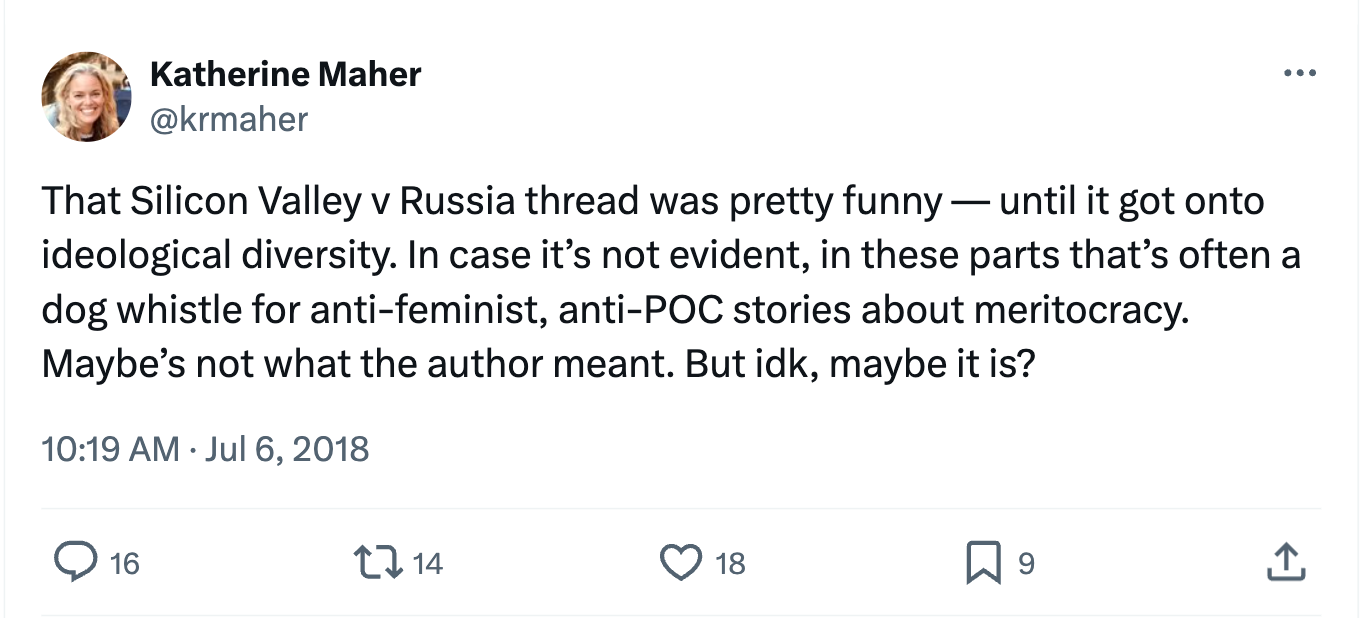The width and height of the screenshot is (1366, 618).
Task: Click the Jul 6, 2018 date
Action: pos(287,448)
